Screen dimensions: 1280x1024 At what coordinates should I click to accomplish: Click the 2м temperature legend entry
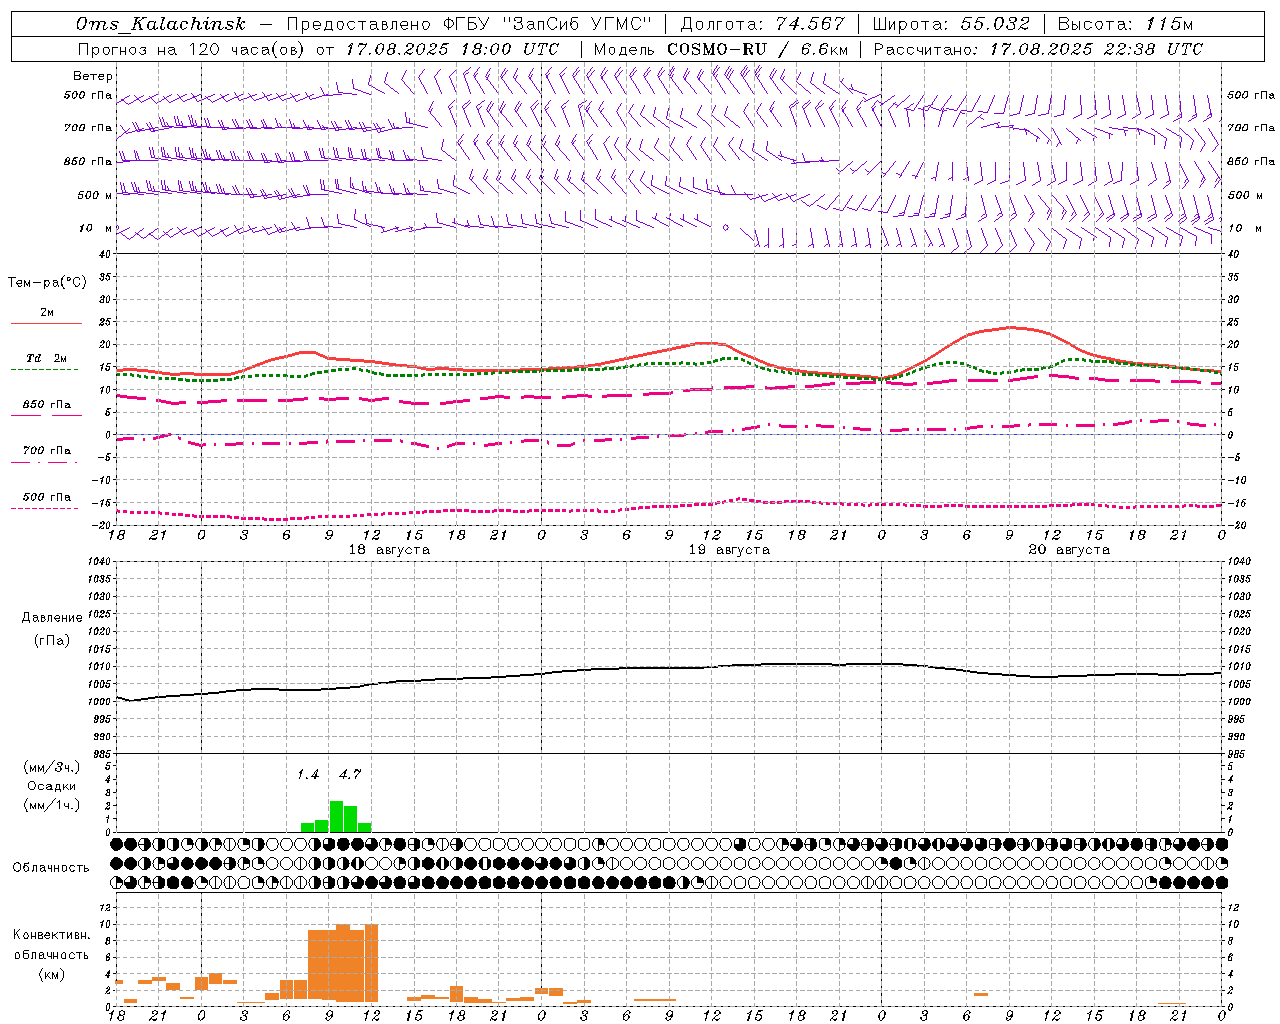(x=47, y=312)
